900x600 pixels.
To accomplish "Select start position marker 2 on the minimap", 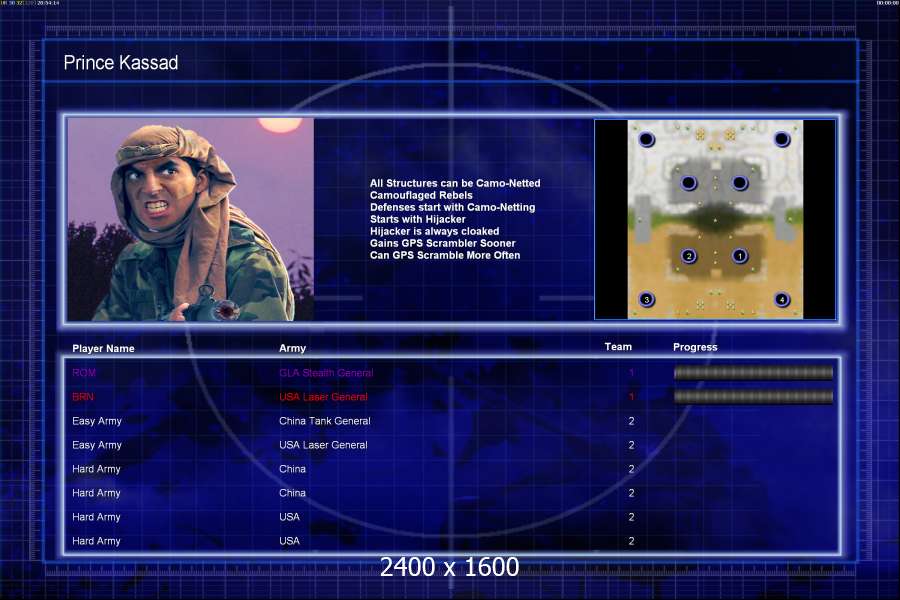I will [x=688, y=256].
